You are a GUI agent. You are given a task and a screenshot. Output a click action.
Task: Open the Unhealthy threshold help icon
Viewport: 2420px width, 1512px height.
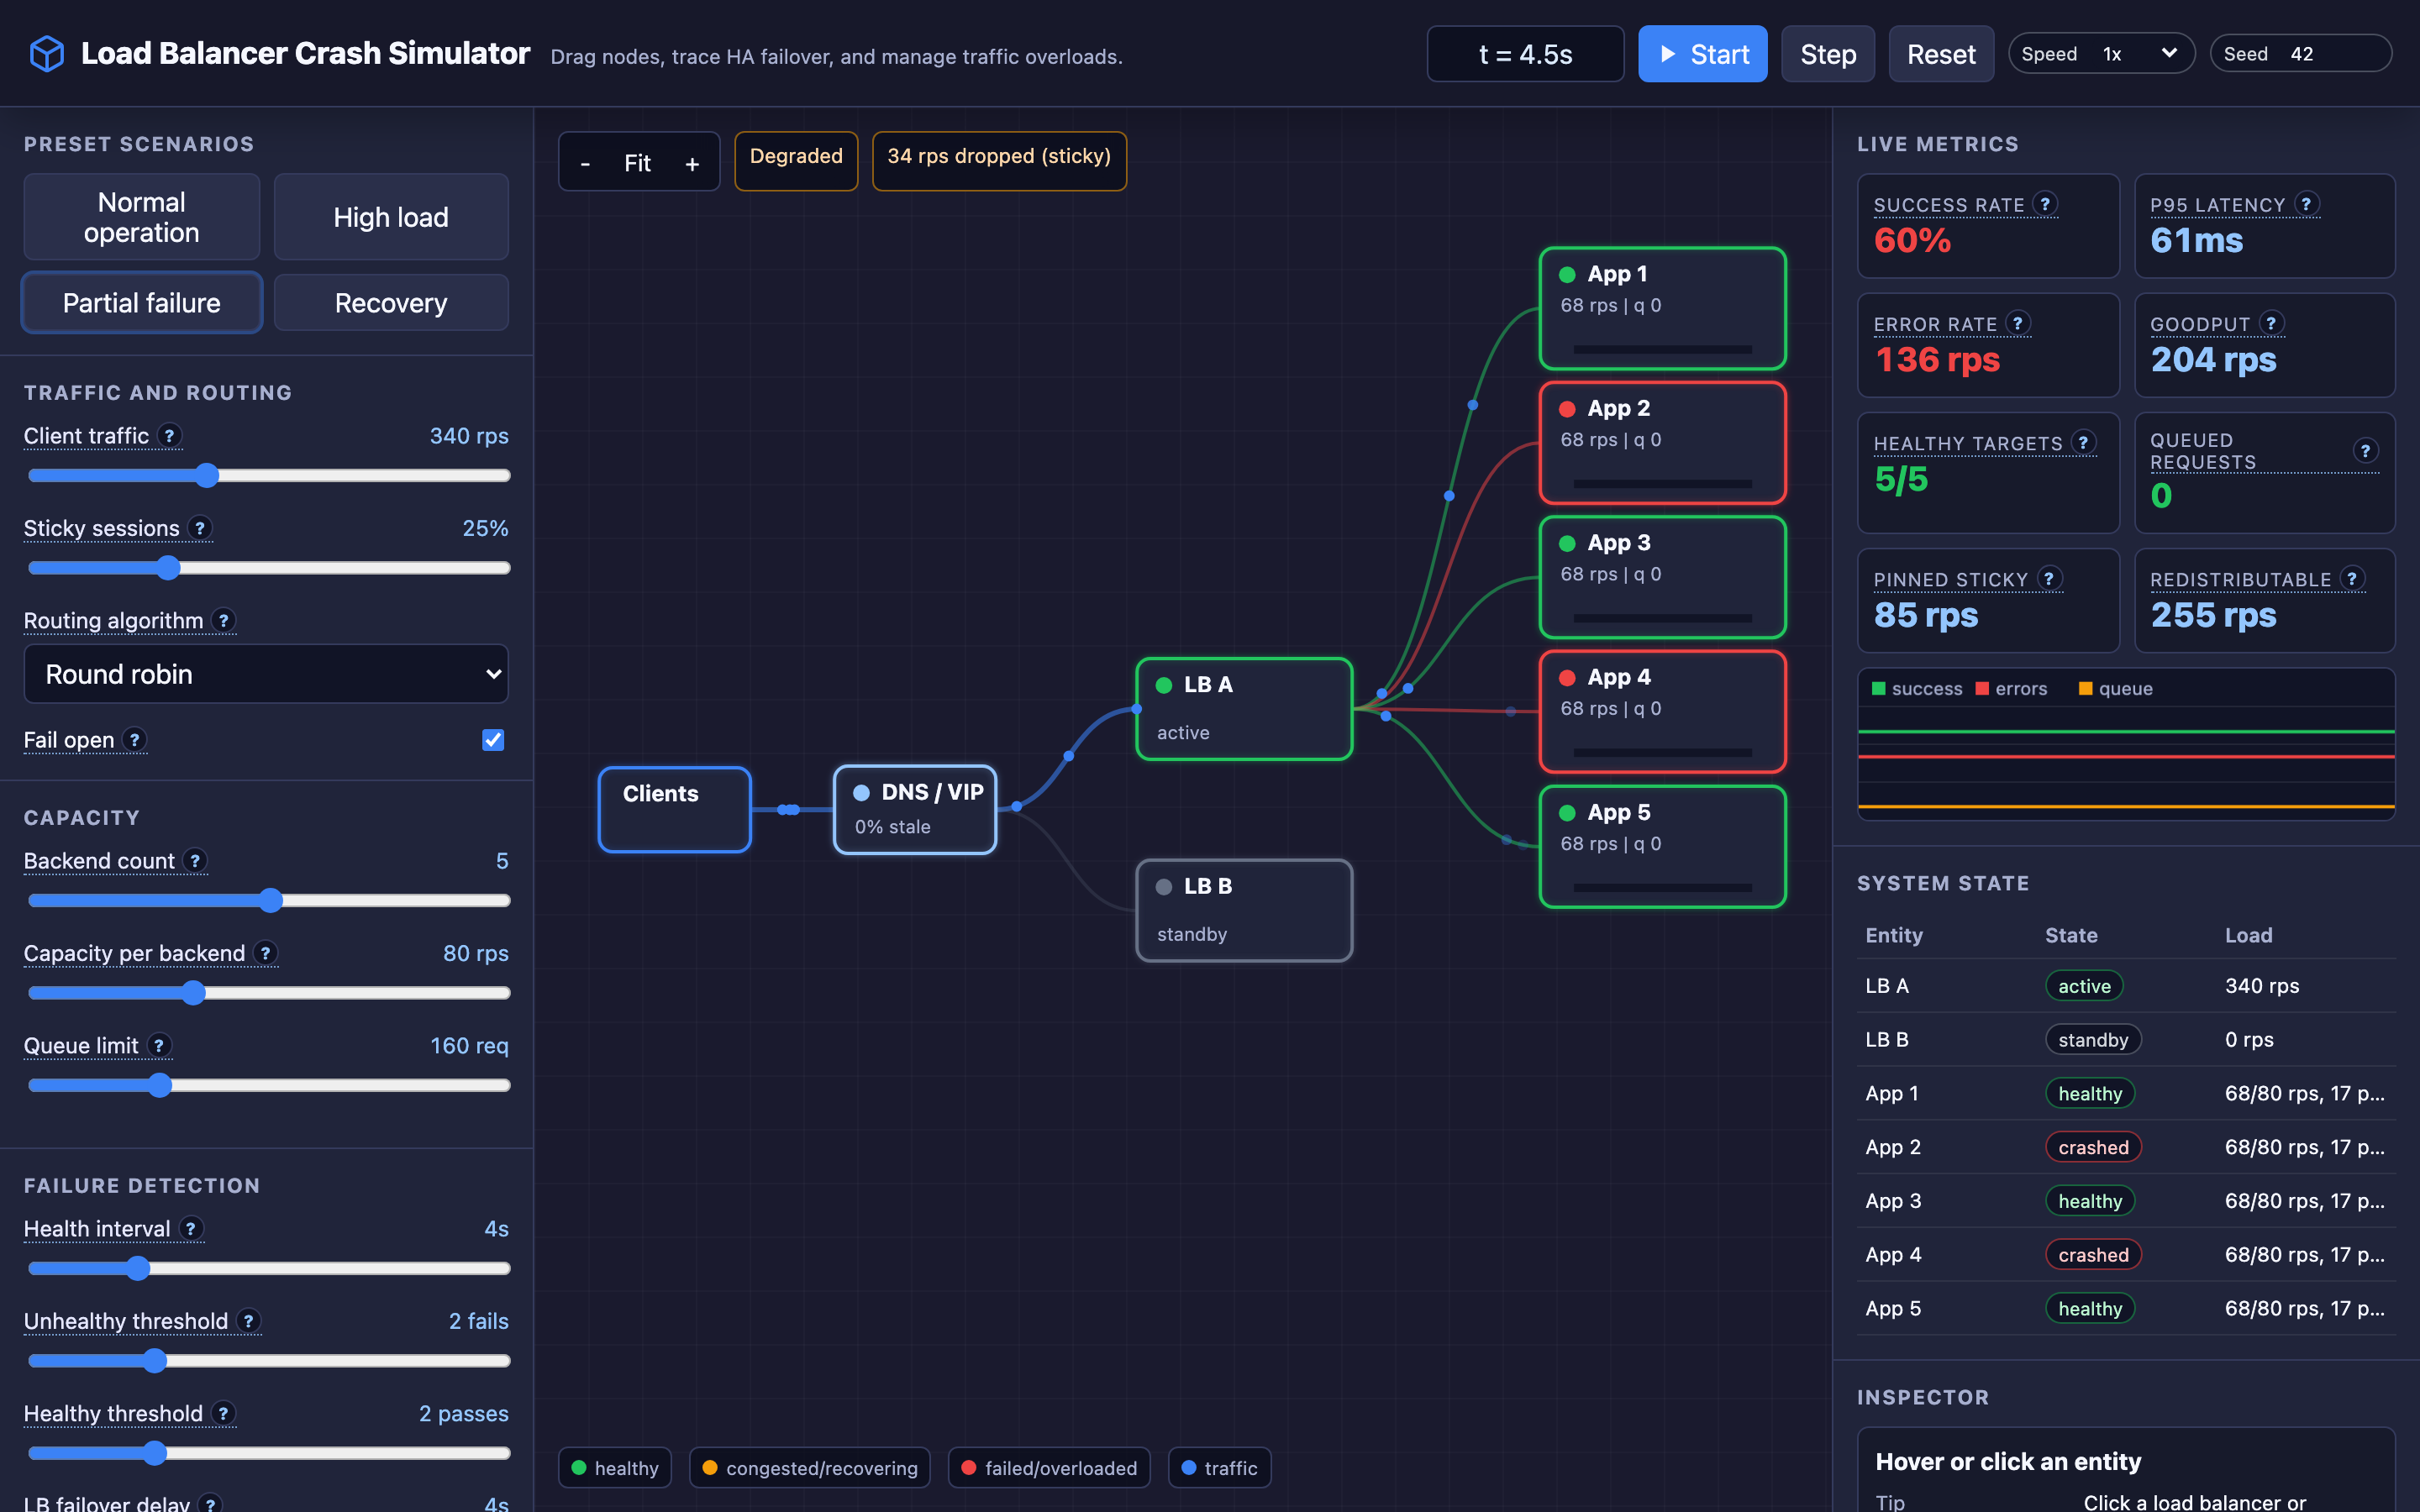(249, 1321)
